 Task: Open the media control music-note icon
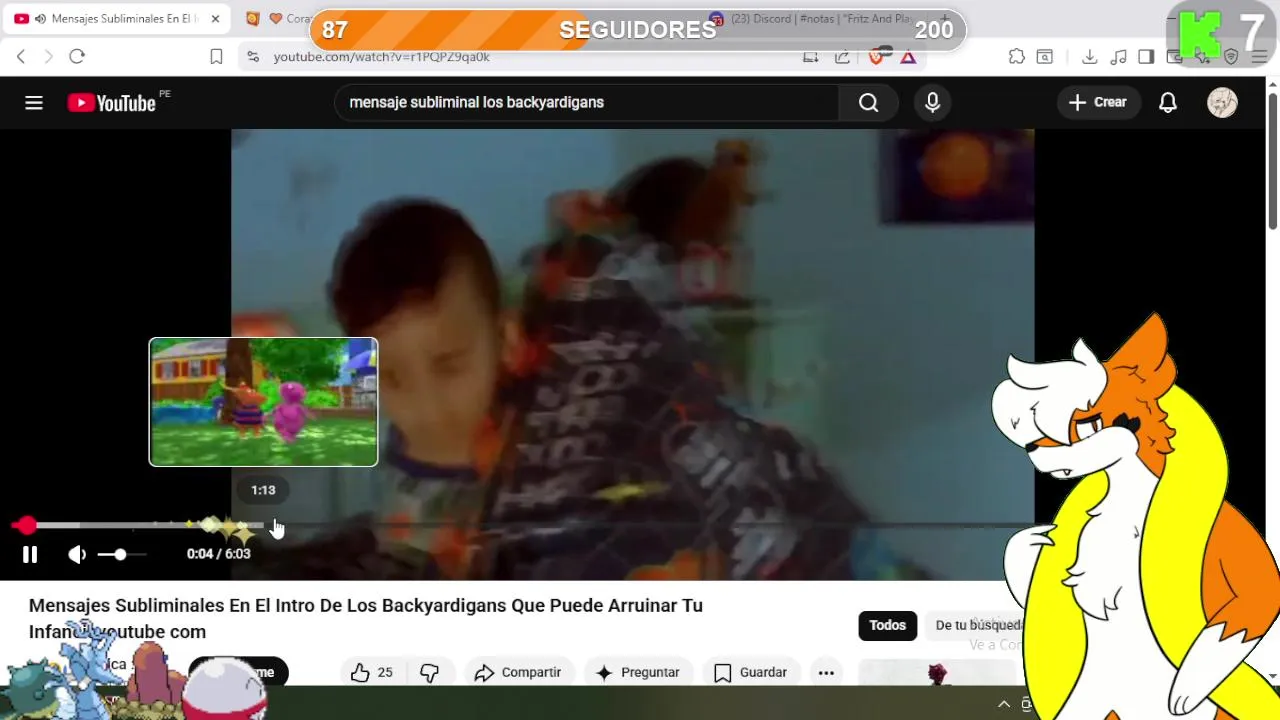point(1119,57)
